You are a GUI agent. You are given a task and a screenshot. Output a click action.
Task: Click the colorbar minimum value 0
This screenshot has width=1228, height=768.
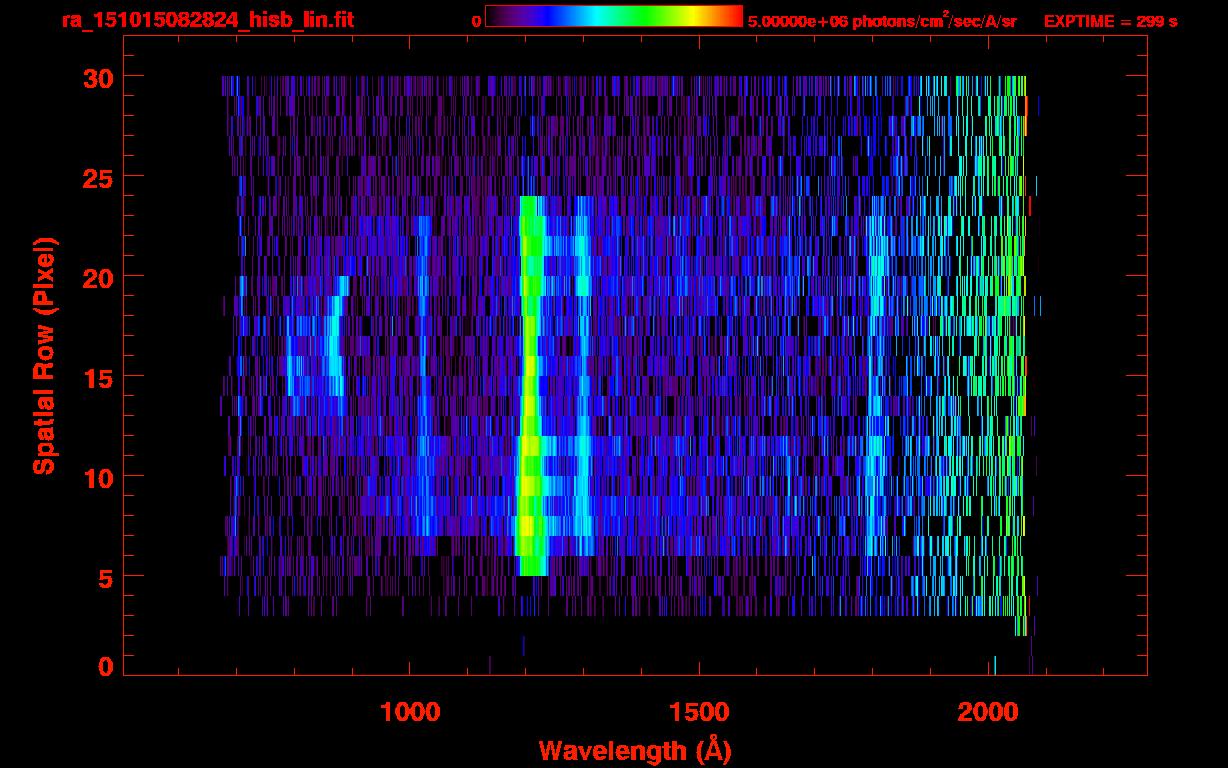(476, 21)
